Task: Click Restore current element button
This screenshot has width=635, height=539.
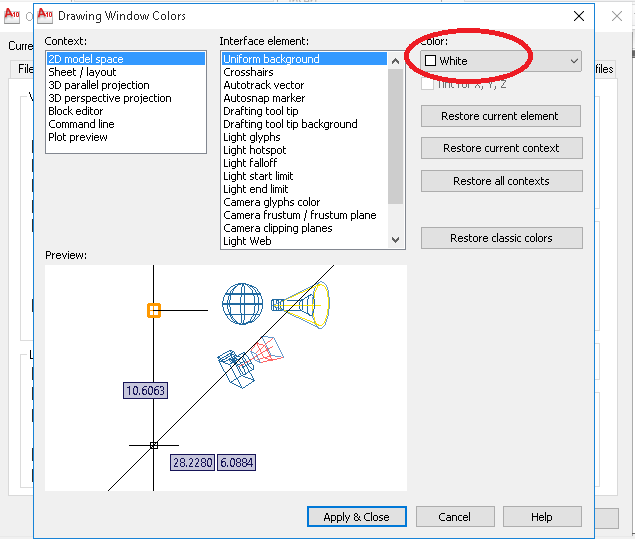Action: point(501,116)
